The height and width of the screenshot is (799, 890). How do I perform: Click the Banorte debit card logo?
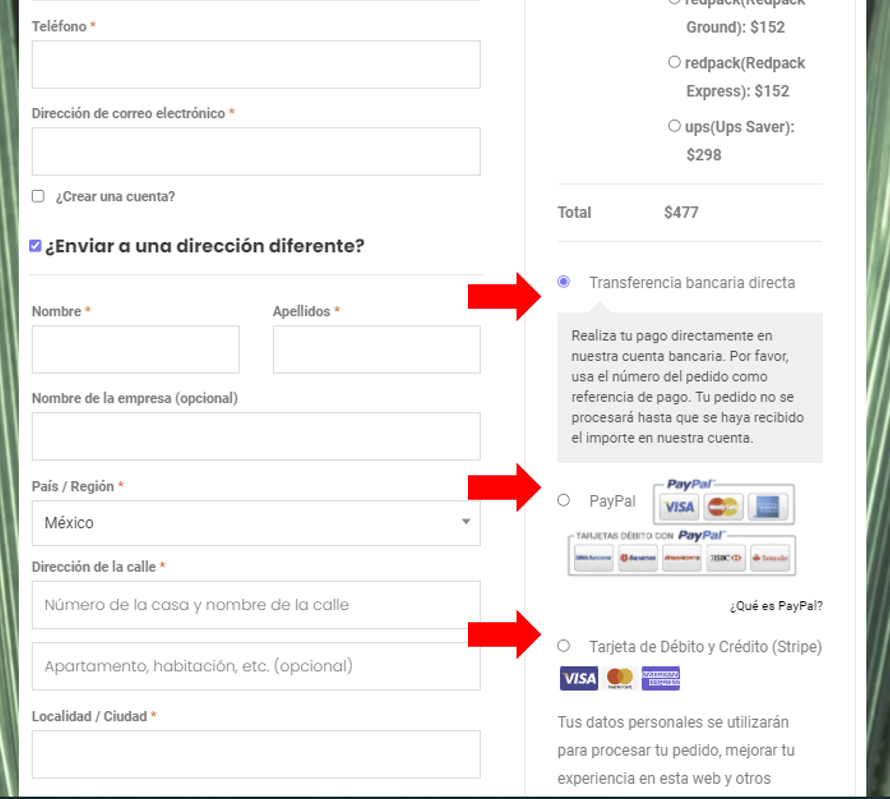click(x=682, y=558)
